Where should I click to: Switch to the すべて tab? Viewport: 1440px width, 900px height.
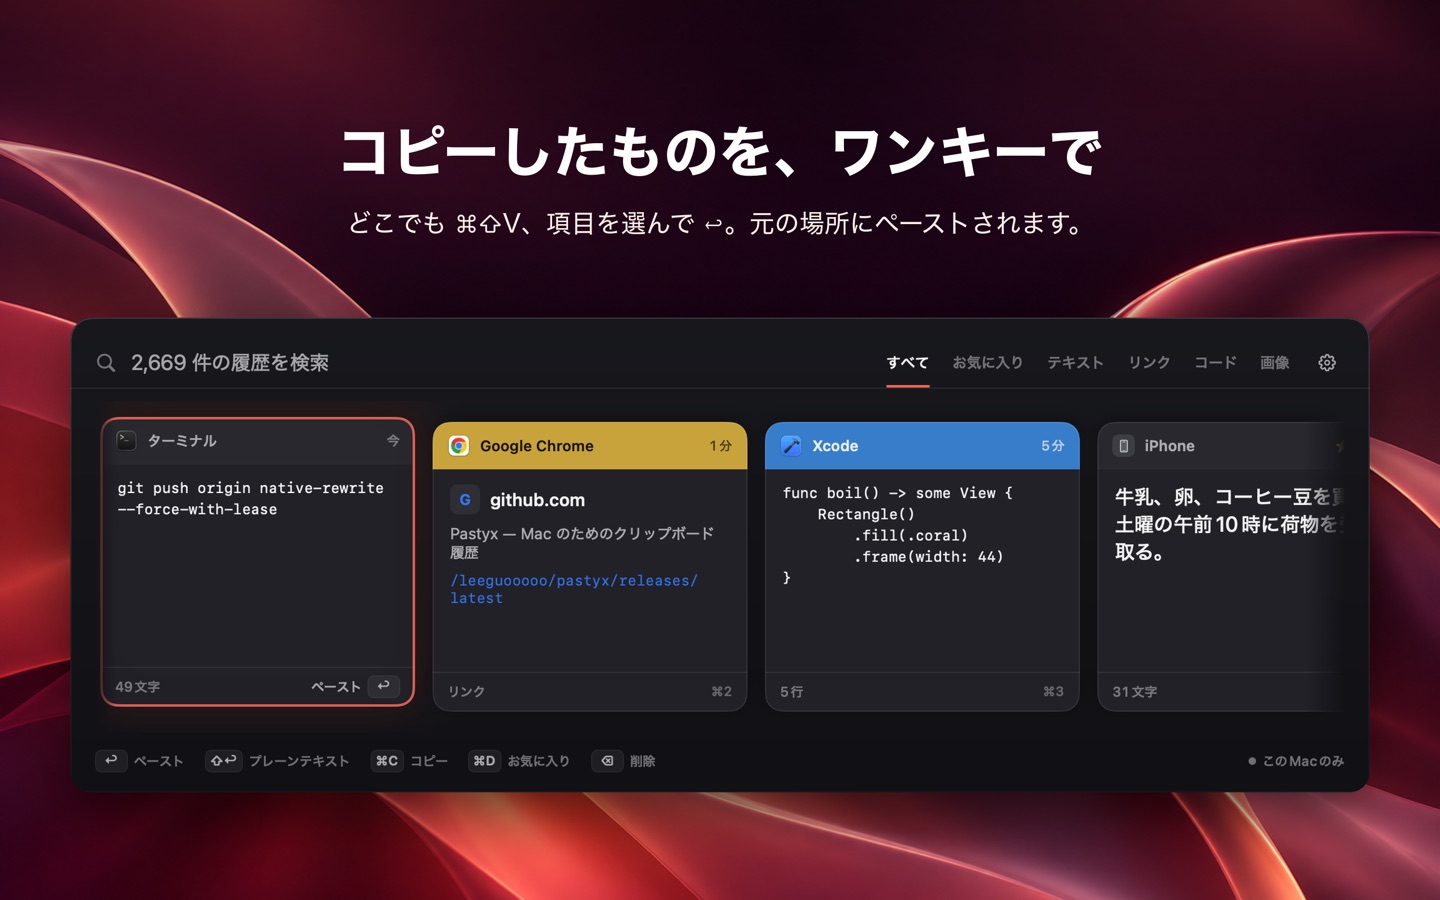click(x=908, y=363)
